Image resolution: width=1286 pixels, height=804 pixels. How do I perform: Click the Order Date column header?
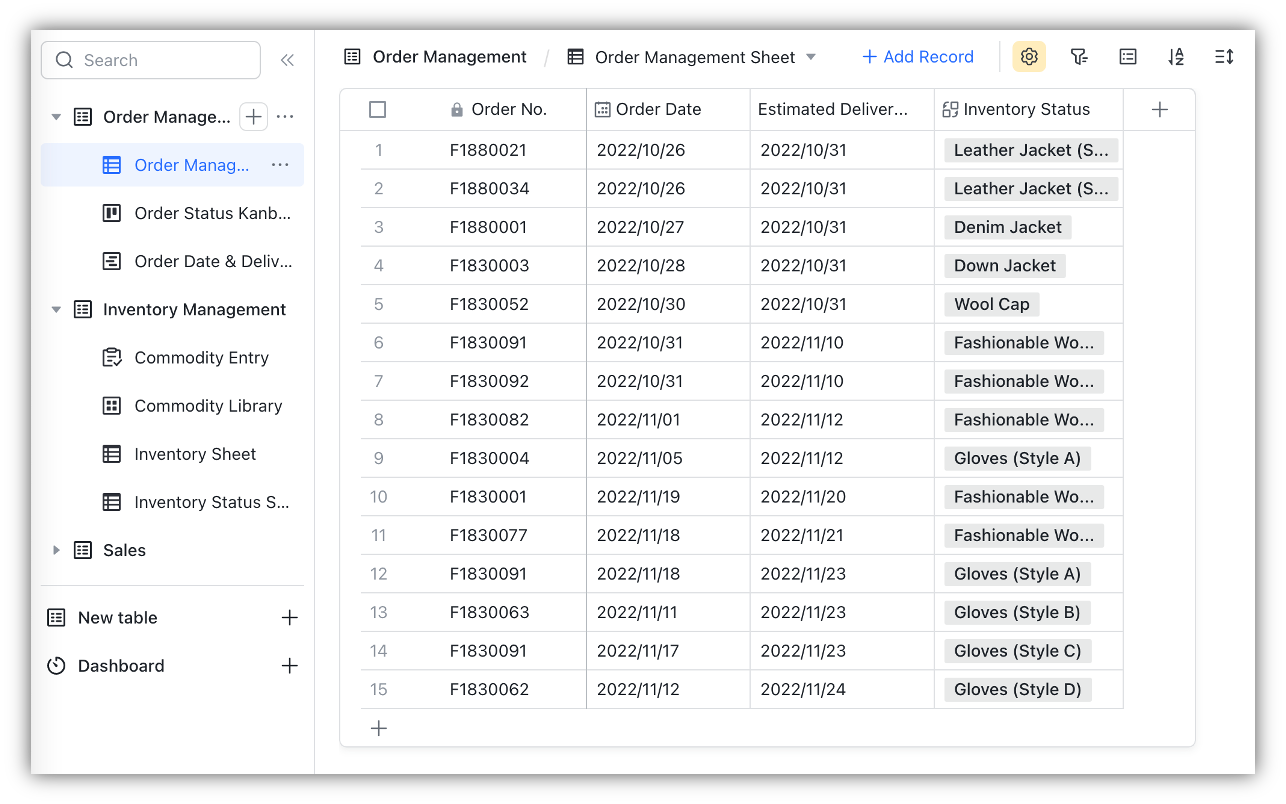point(669,110)
